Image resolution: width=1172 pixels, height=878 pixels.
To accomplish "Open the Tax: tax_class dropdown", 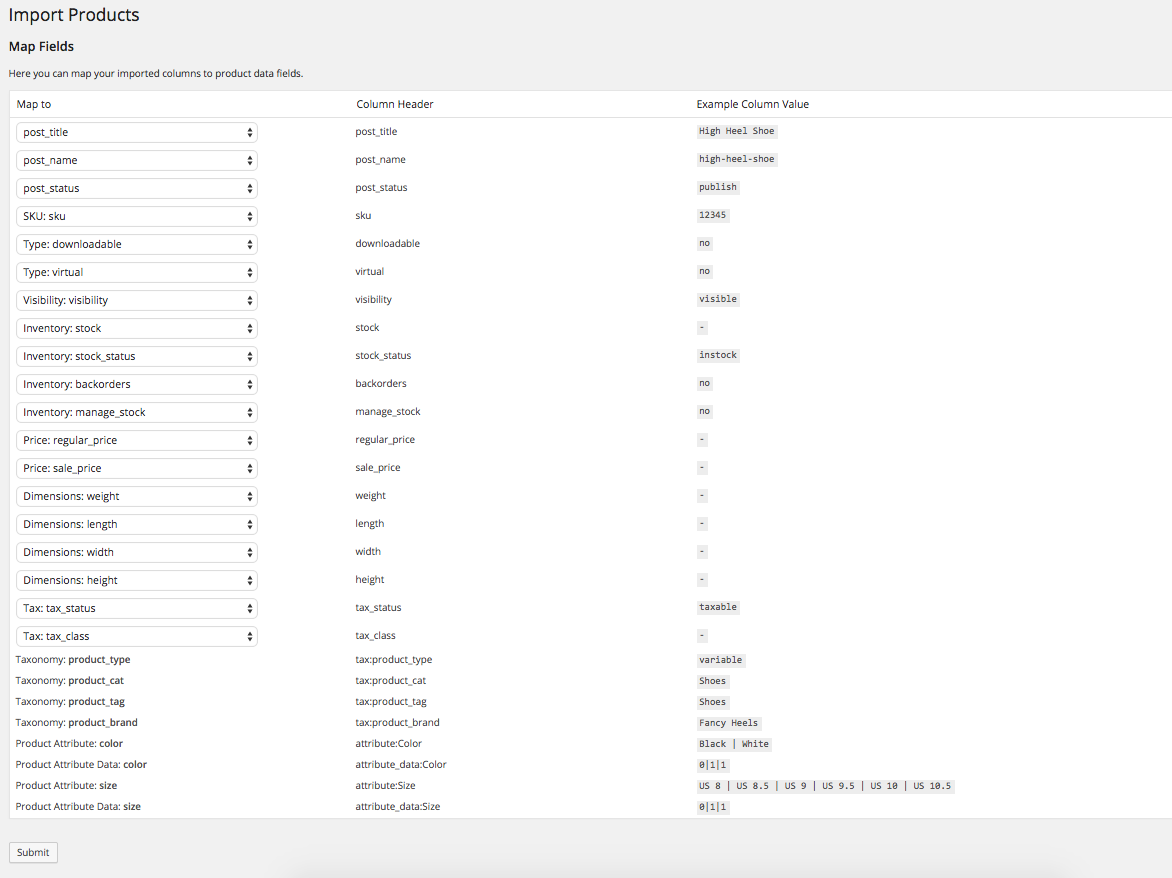I will point(136,636).
